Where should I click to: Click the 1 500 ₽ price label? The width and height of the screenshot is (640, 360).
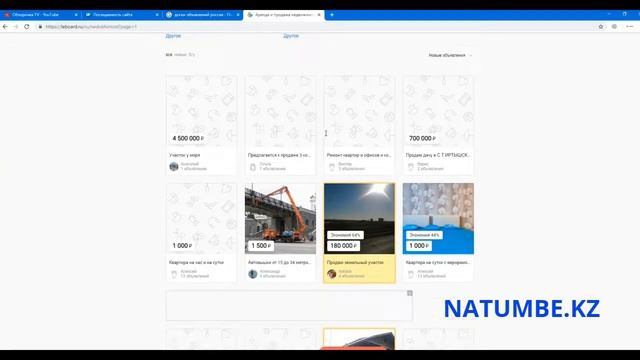click(261, 246)
